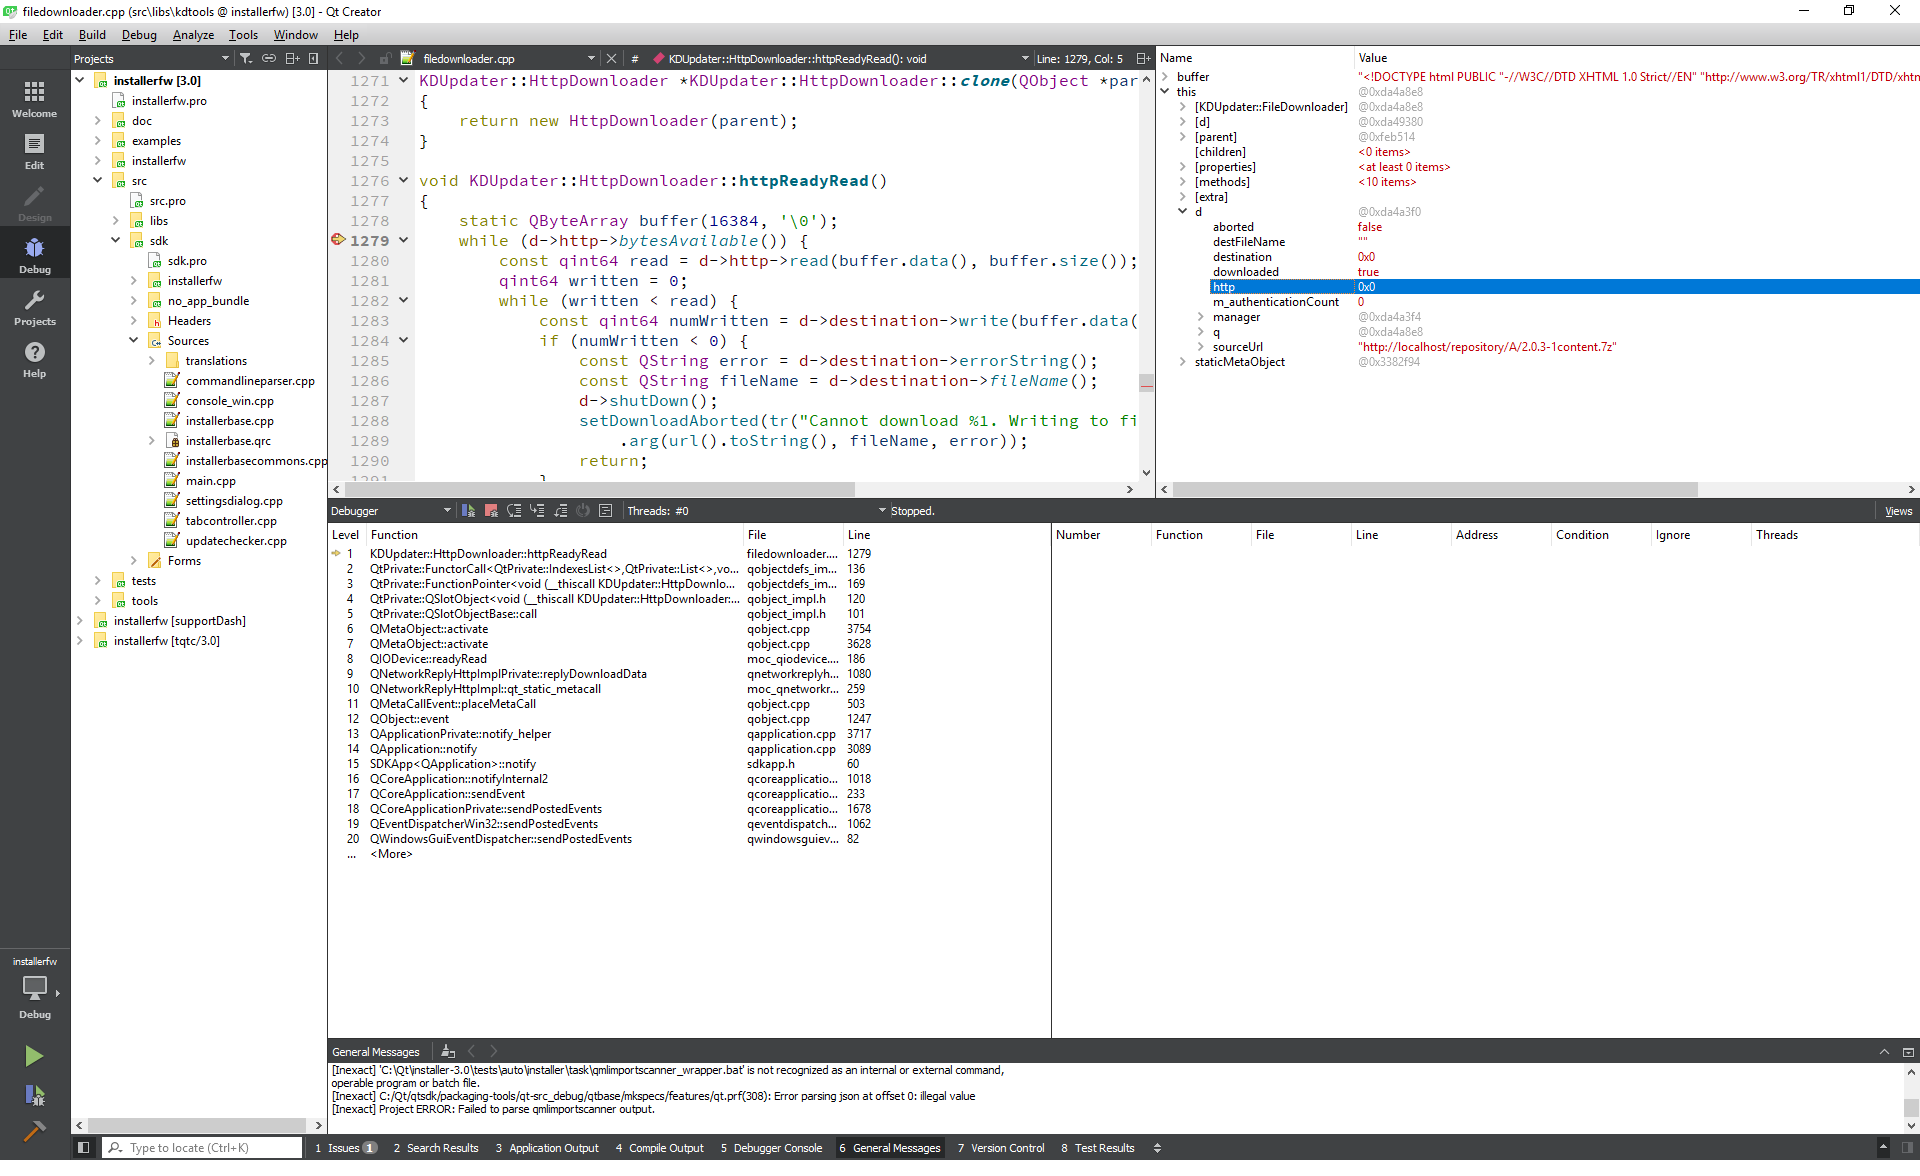Click the Build hammer icon
1920x1176 pixels.
34,1131
